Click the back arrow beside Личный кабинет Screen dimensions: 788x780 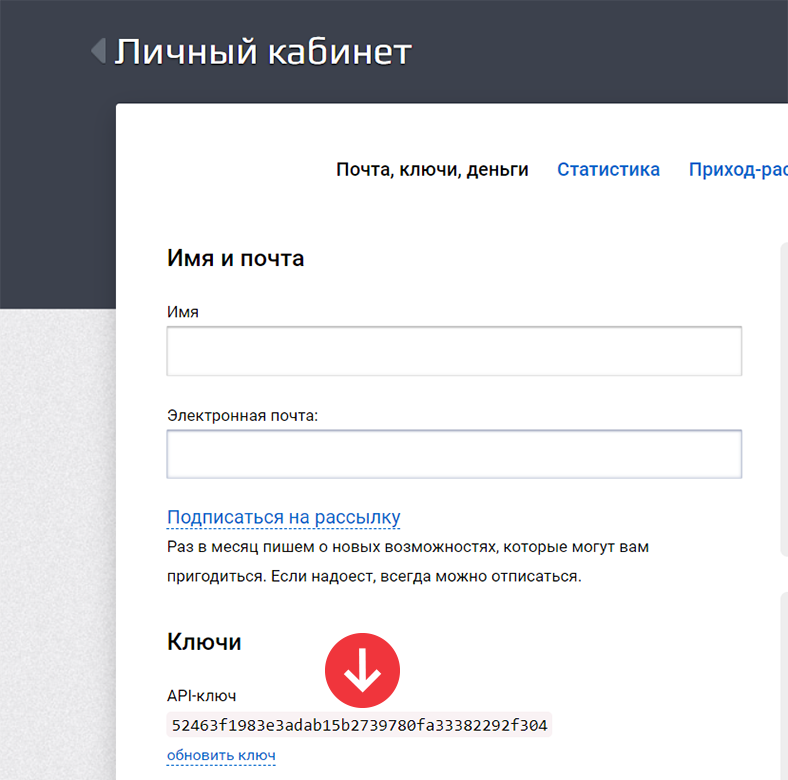[x=98, y=51]
